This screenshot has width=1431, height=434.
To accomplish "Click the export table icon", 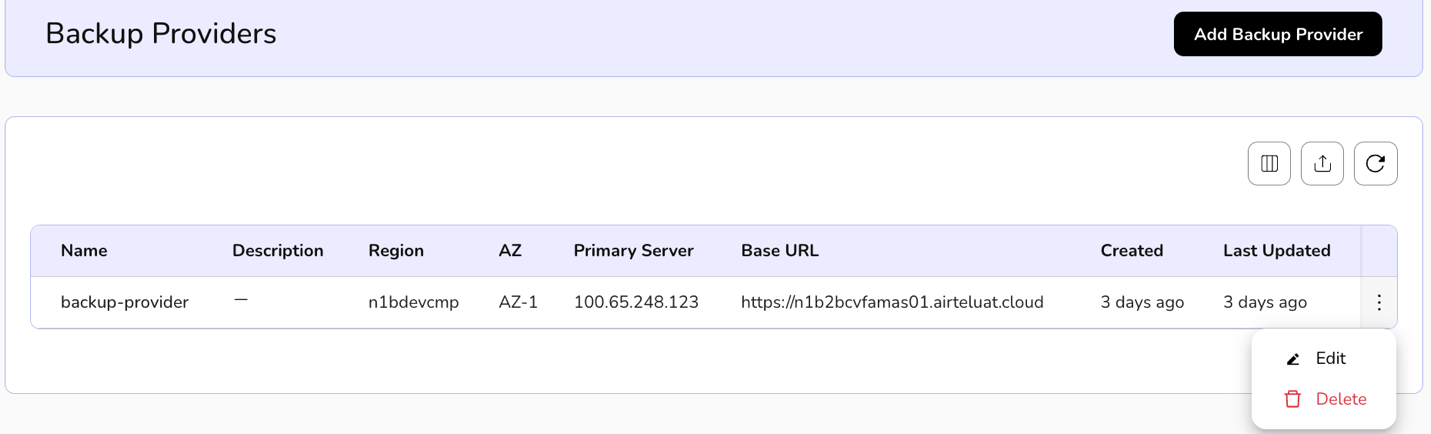I will tap(1322, 164).
